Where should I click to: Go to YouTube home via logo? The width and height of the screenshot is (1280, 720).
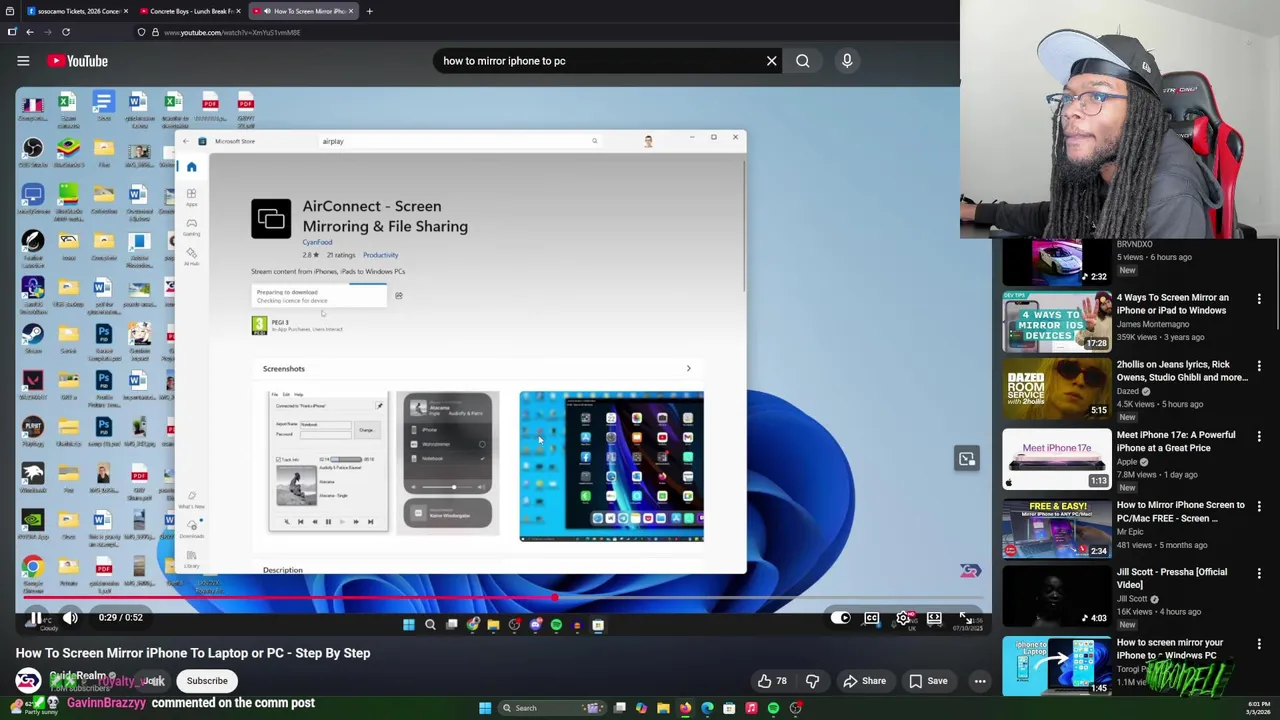(x=79, y=61)
